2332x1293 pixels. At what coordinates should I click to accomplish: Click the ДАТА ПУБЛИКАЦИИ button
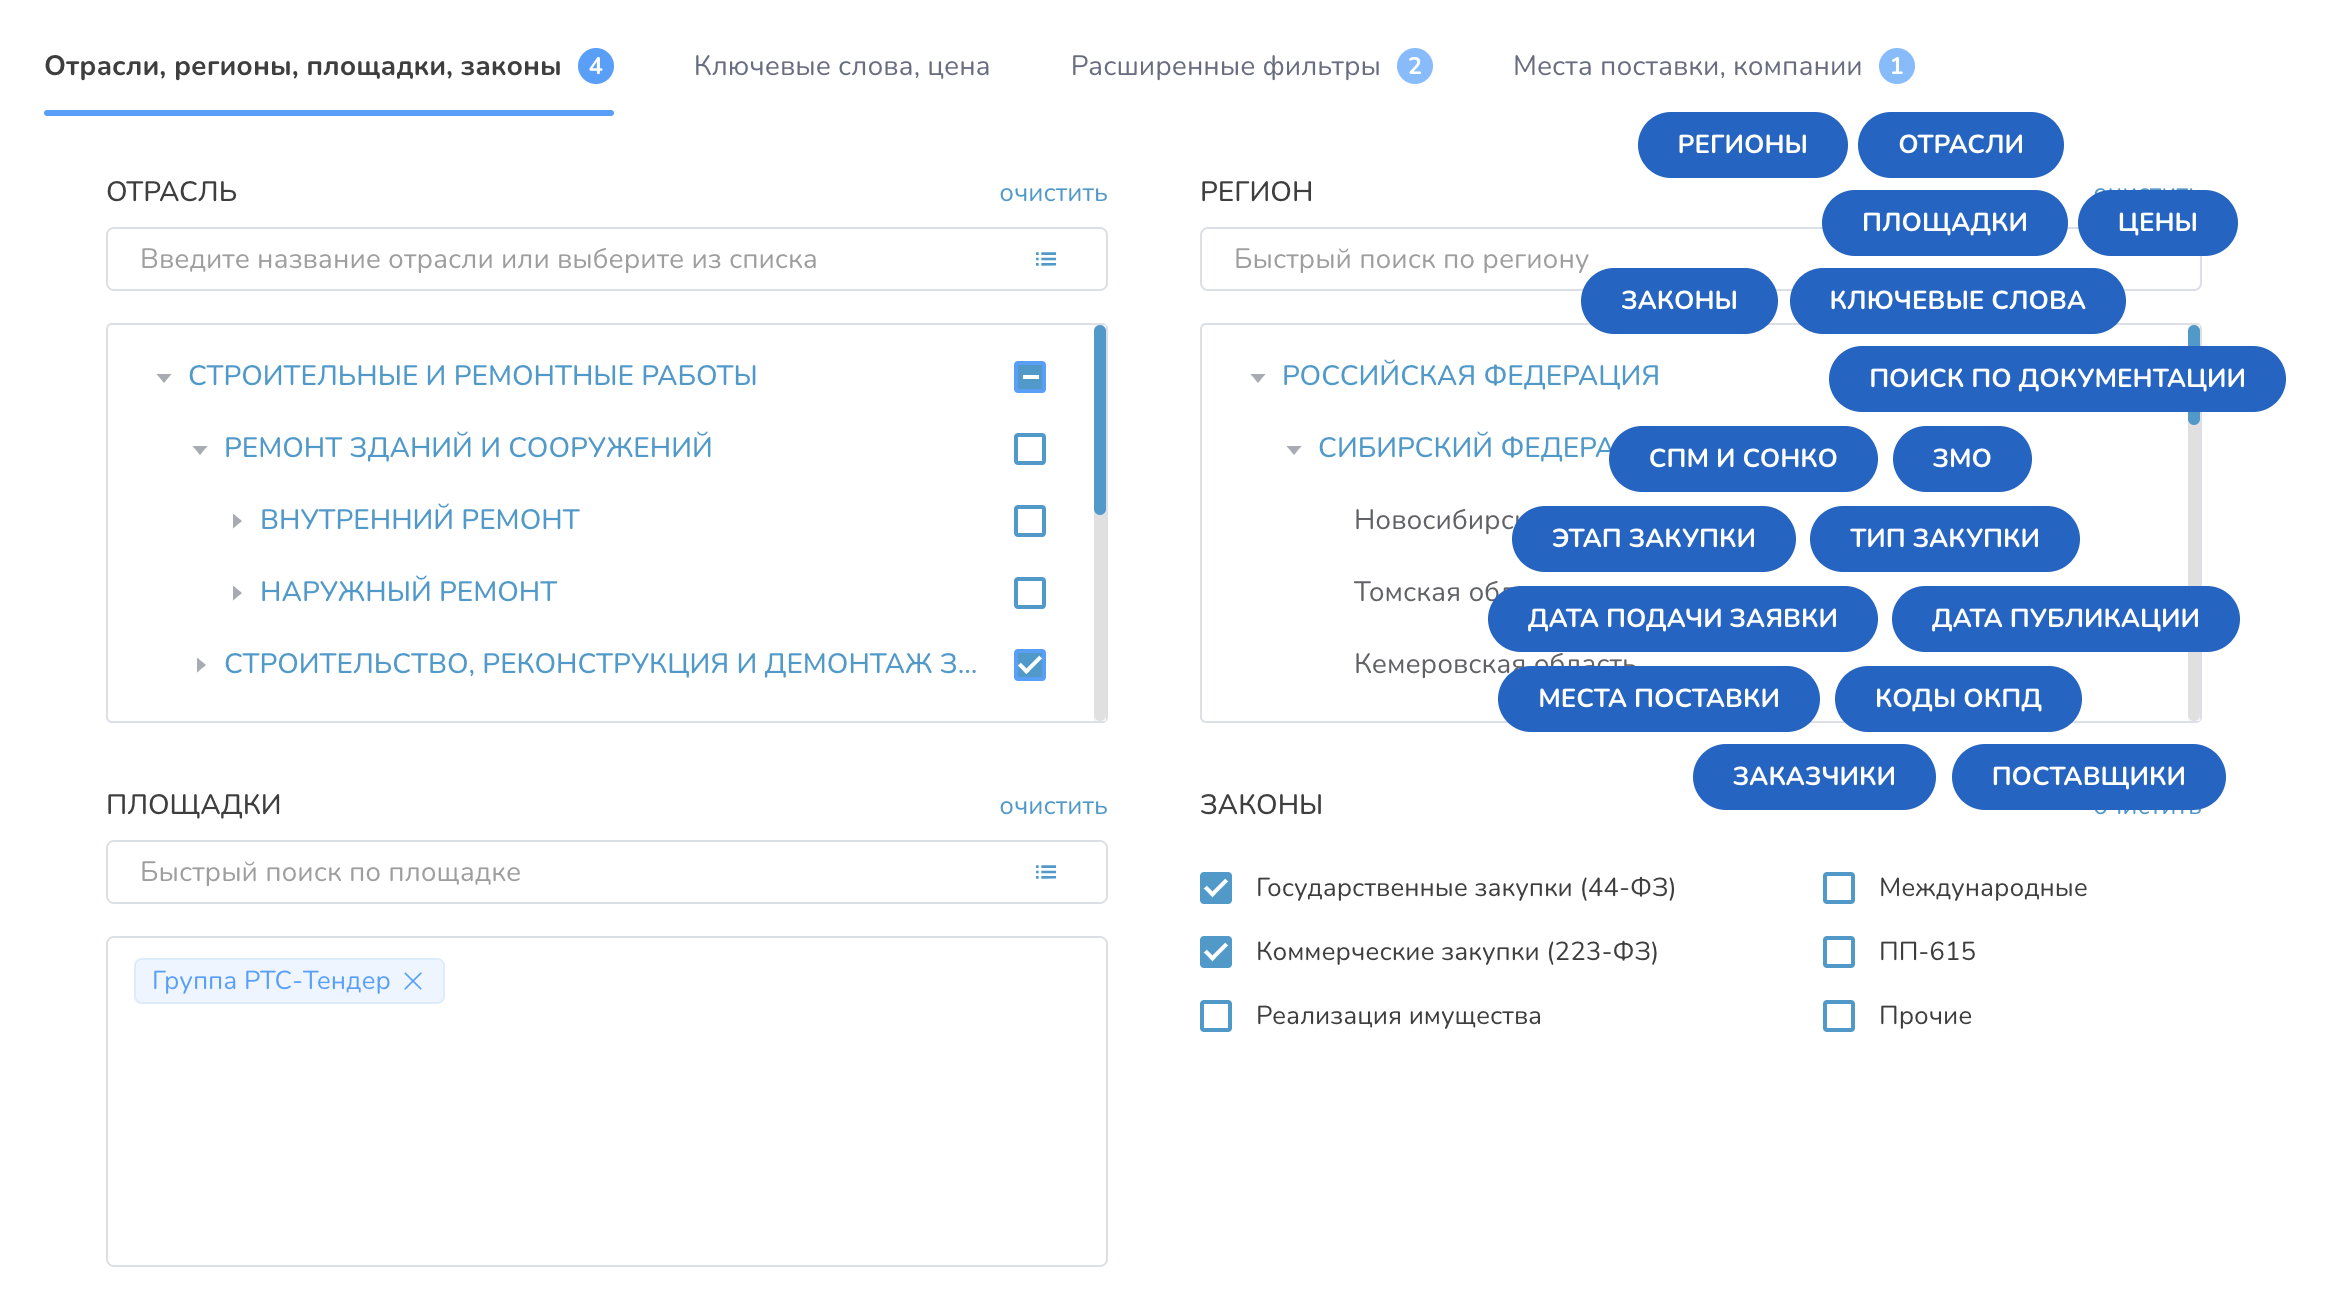(x=2065, y=619)
